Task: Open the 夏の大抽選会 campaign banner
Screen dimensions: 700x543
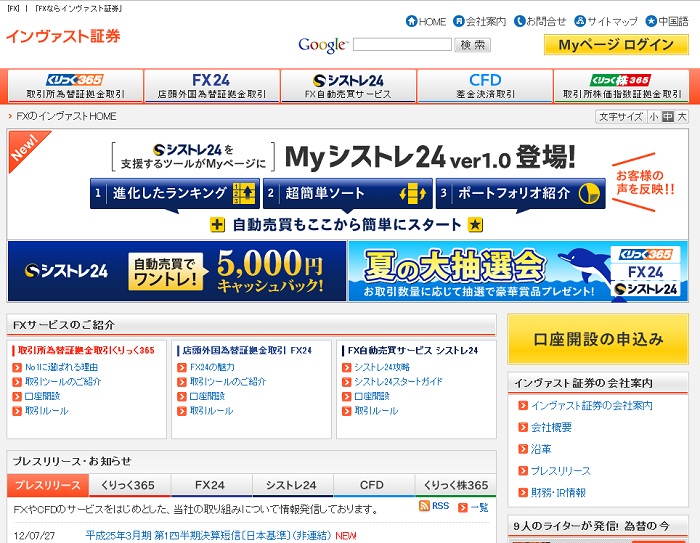Action: (x=517, y=271)
